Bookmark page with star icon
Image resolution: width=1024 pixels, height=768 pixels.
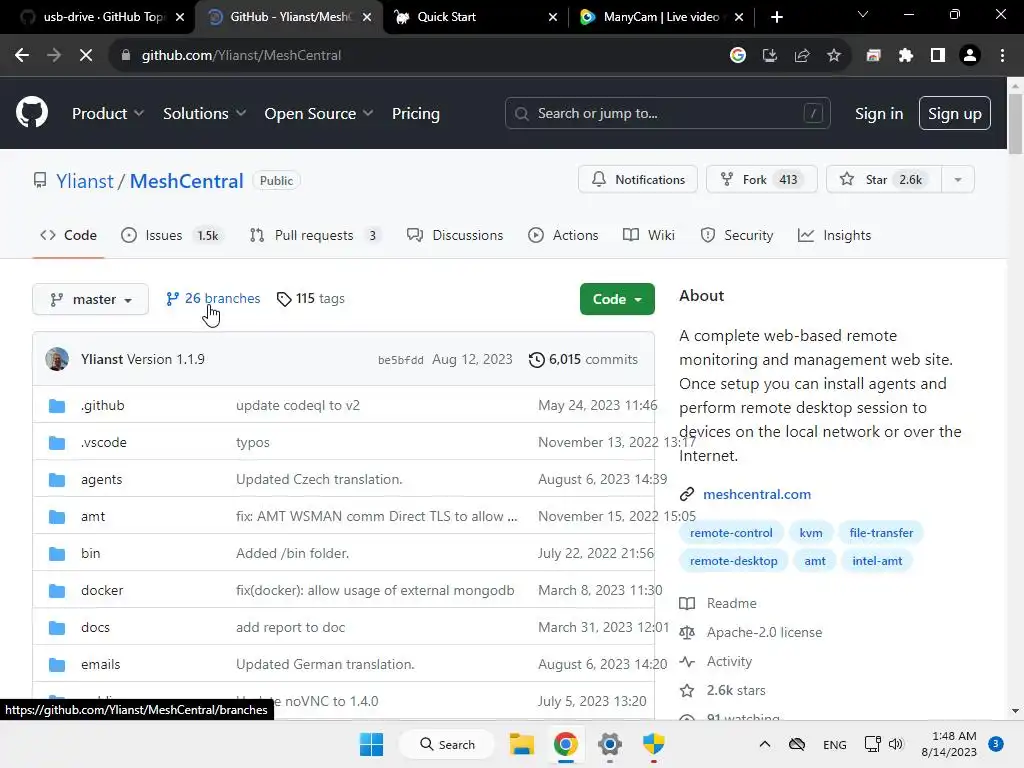[834, 56]
